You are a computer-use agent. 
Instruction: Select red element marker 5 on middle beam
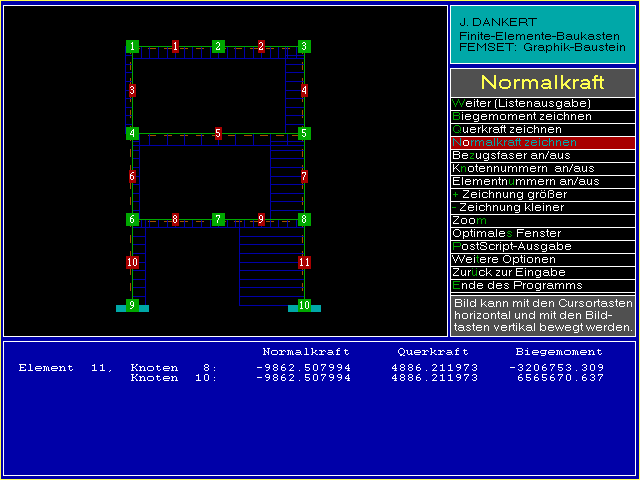[218, 133]
